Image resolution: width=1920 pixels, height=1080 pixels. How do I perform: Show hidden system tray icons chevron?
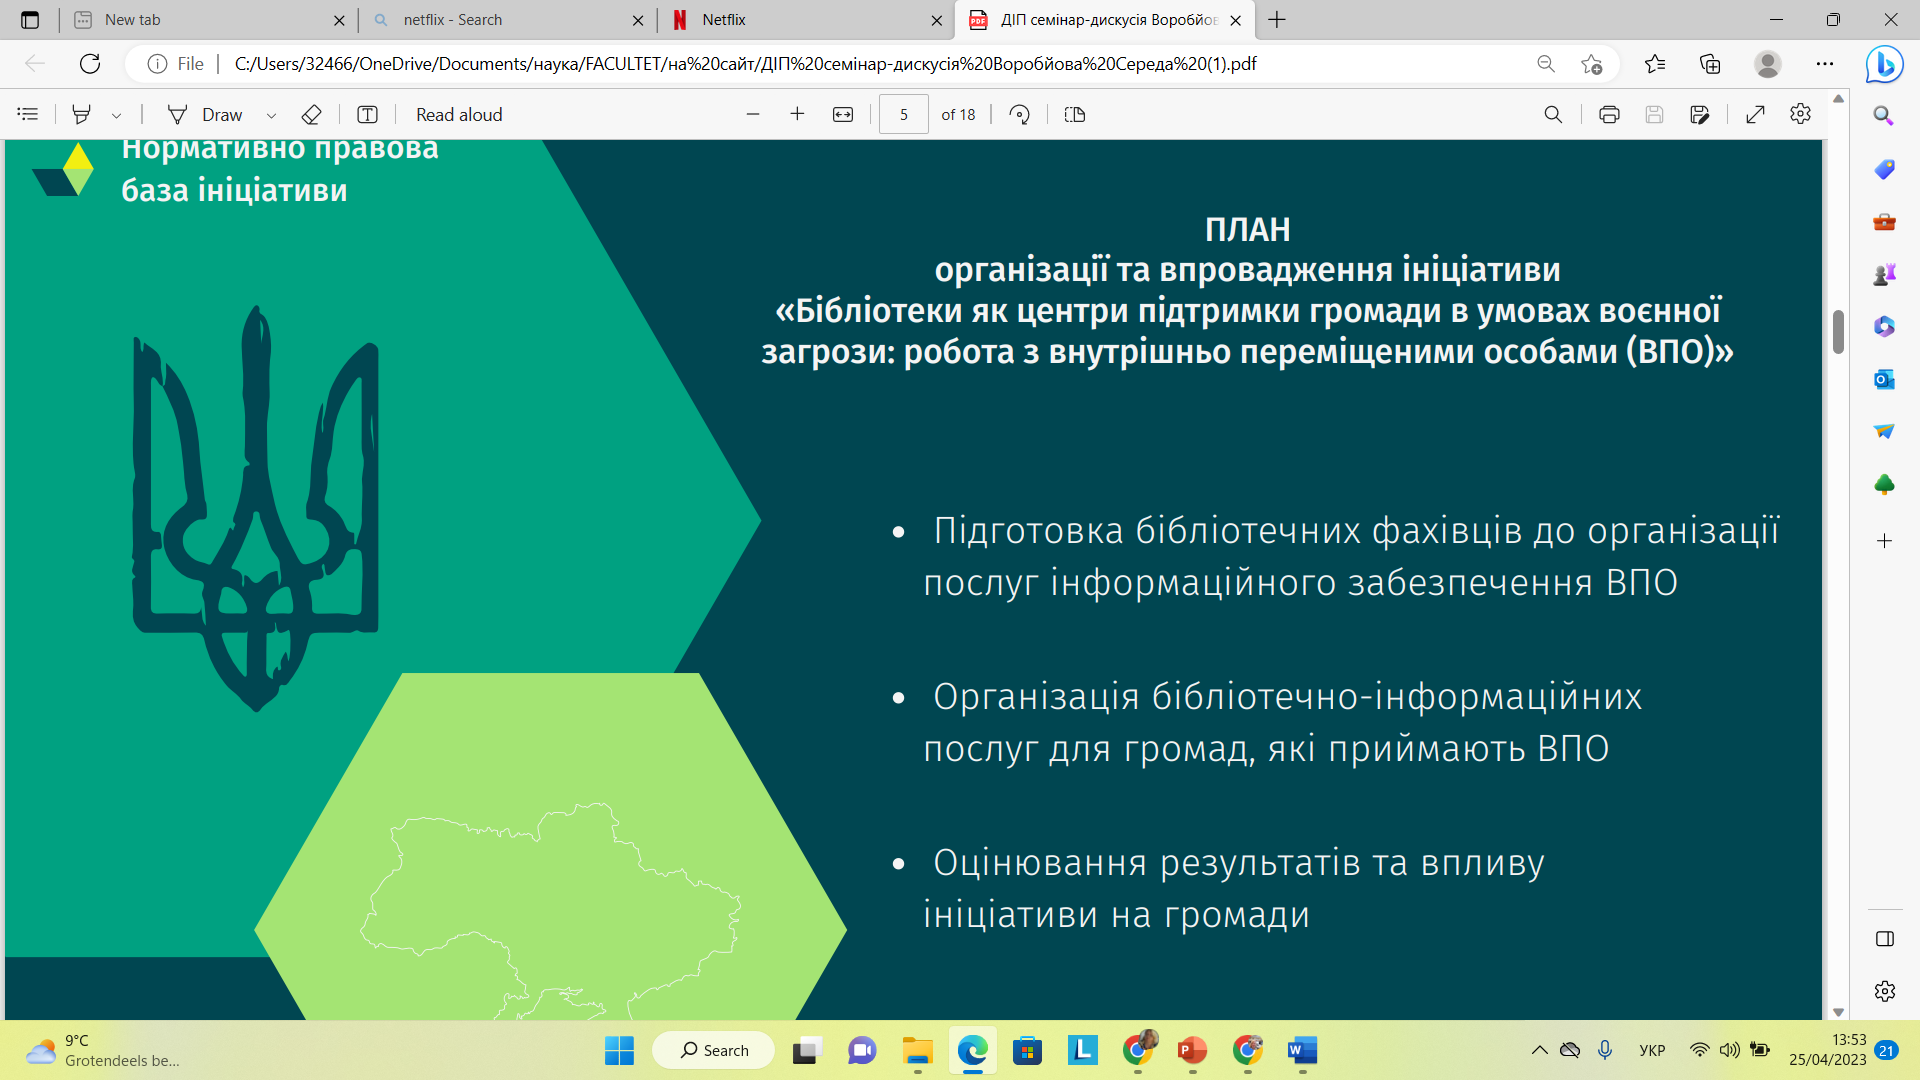[x=1539, y=1050]
